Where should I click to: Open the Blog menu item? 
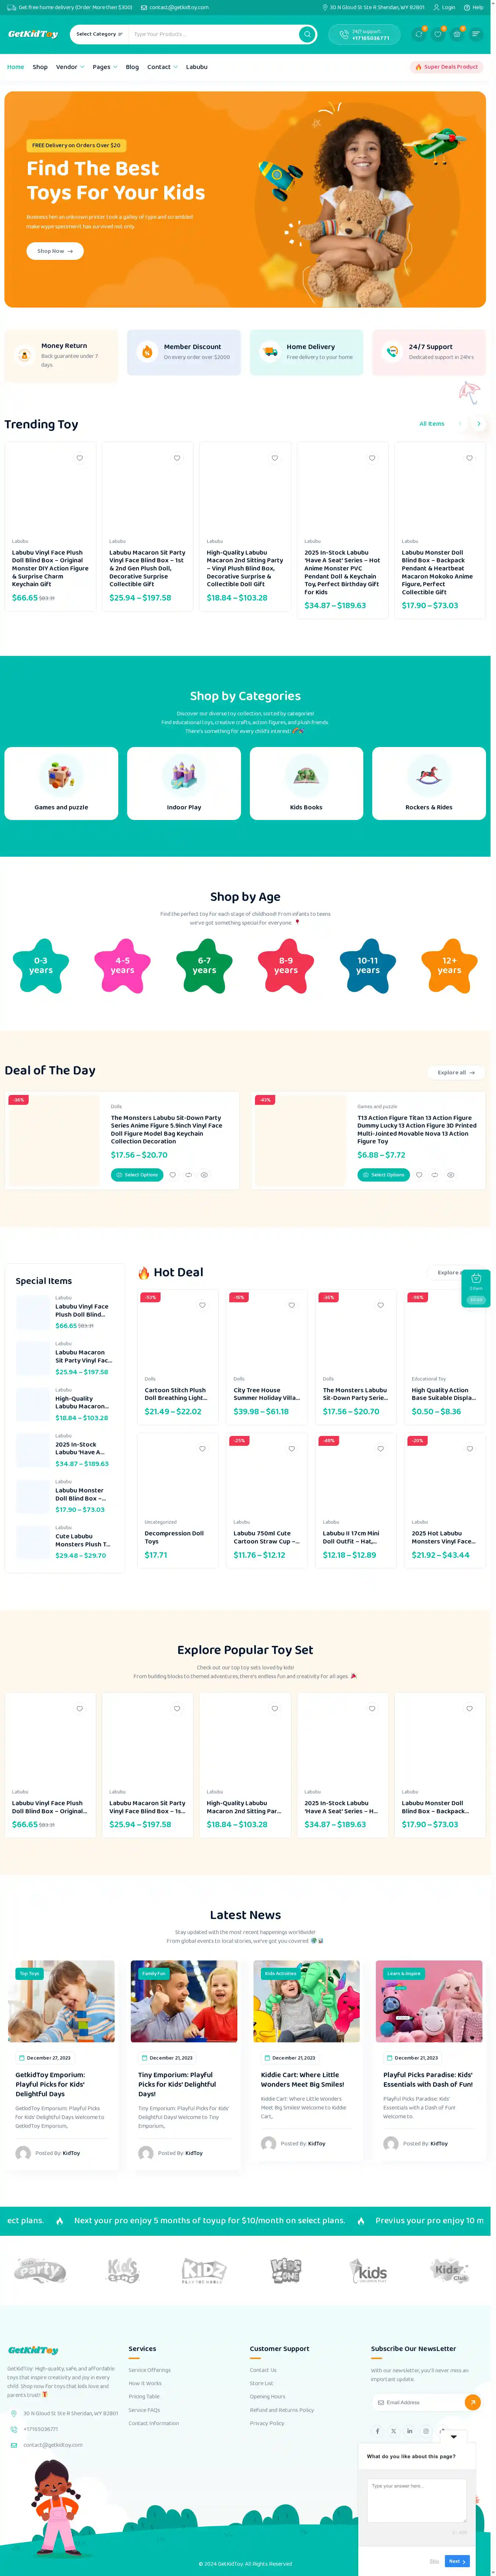[132, 67]
